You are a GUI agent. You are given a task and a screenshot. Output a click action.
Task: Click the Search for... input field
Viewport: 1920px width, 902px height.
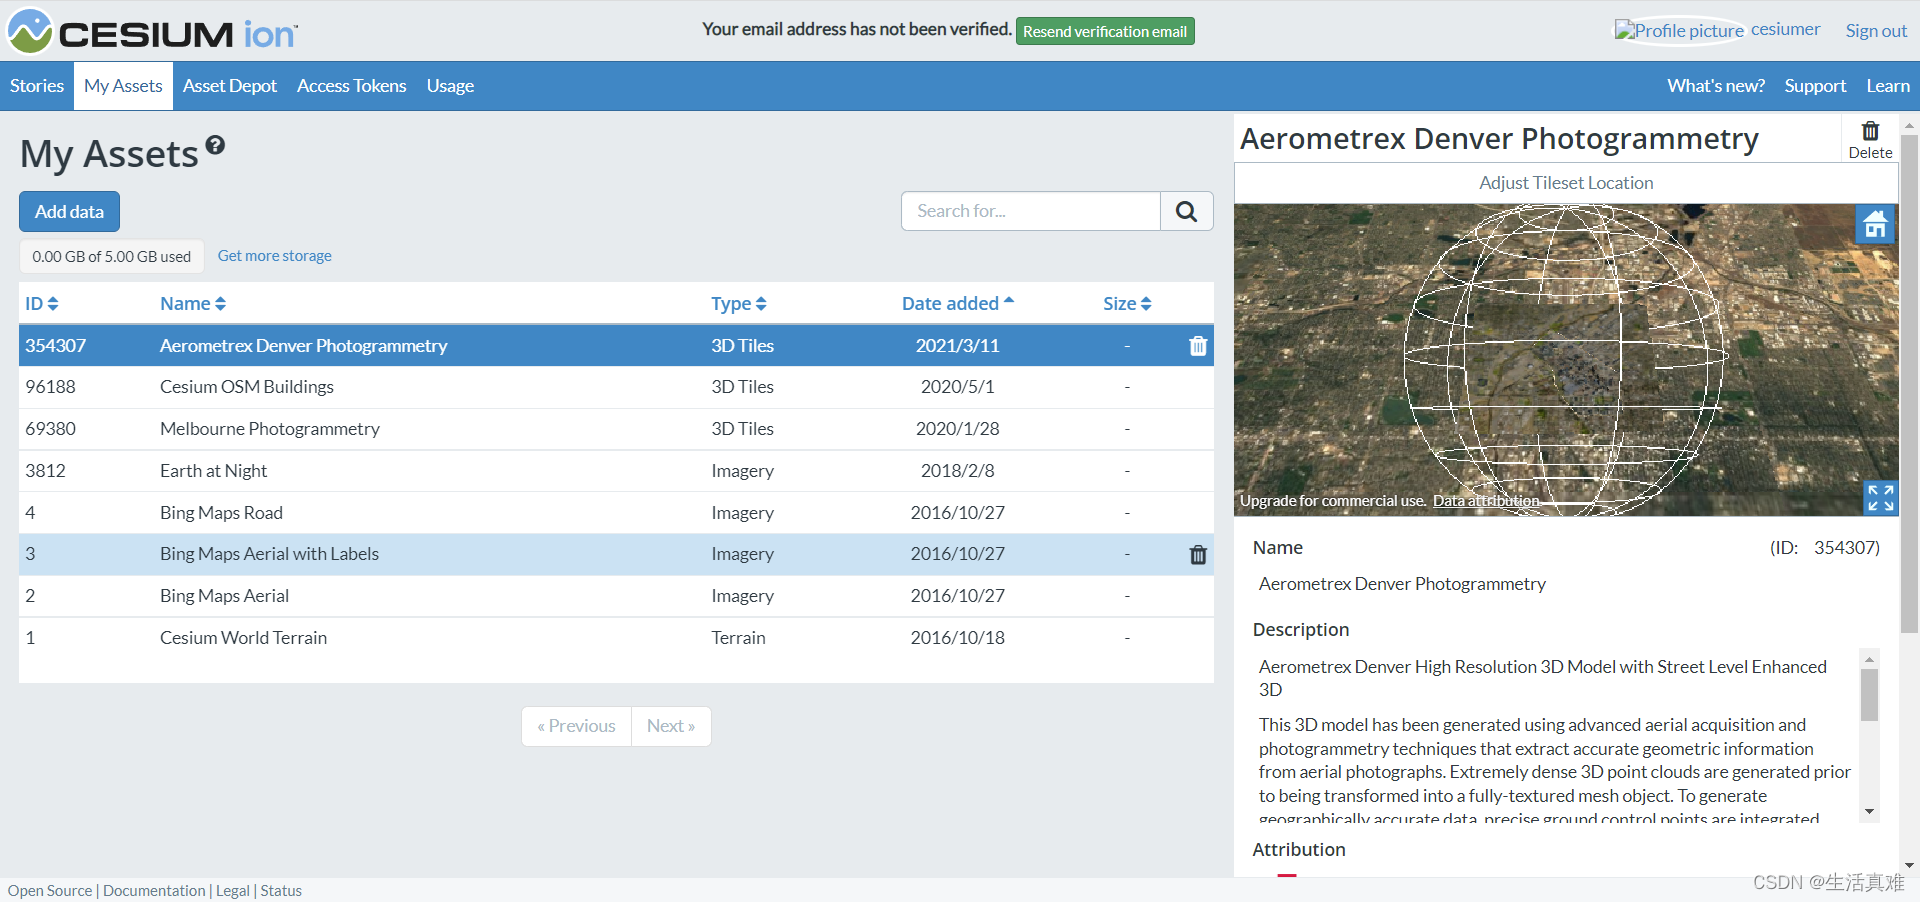tap(1031, 211)
